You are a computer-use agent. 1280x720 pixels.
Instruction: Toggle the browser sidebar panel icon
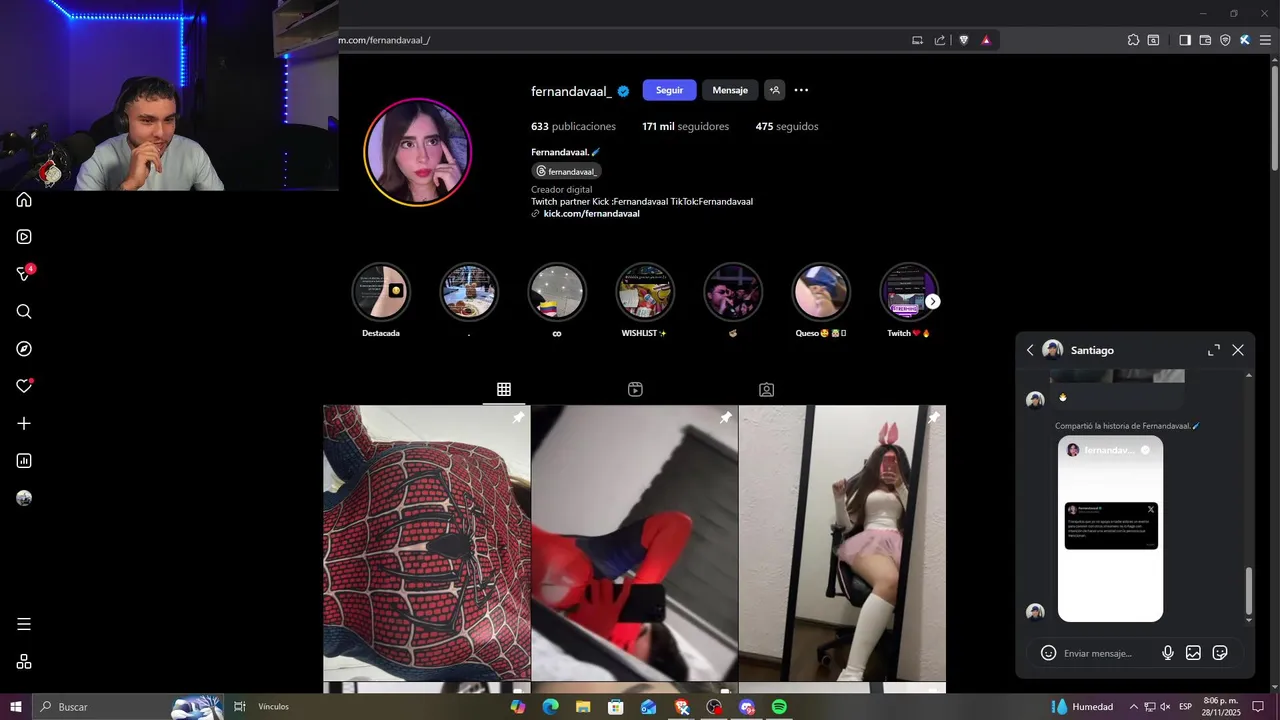coord(1184,40)
